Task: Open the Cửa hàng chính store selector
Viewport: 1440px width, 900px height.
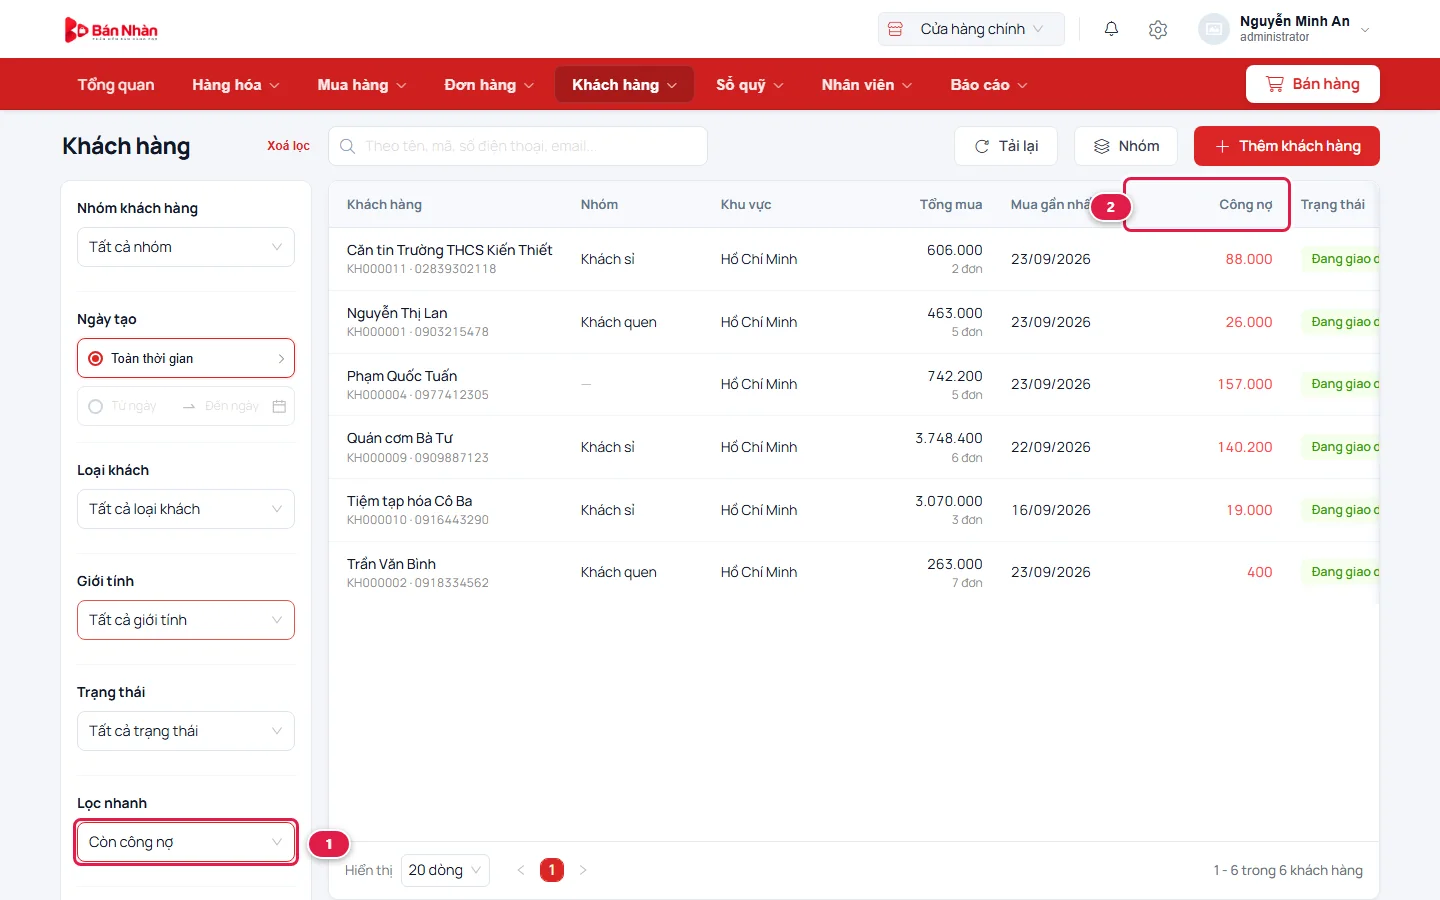Action: pyautogui.click(x=971, y=29)
